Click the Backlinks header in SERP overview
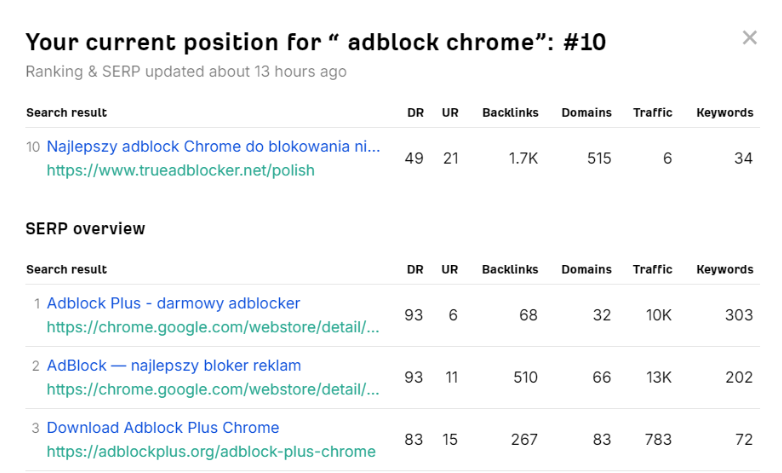This screenshot has height=473, width=782. (509, 269)
